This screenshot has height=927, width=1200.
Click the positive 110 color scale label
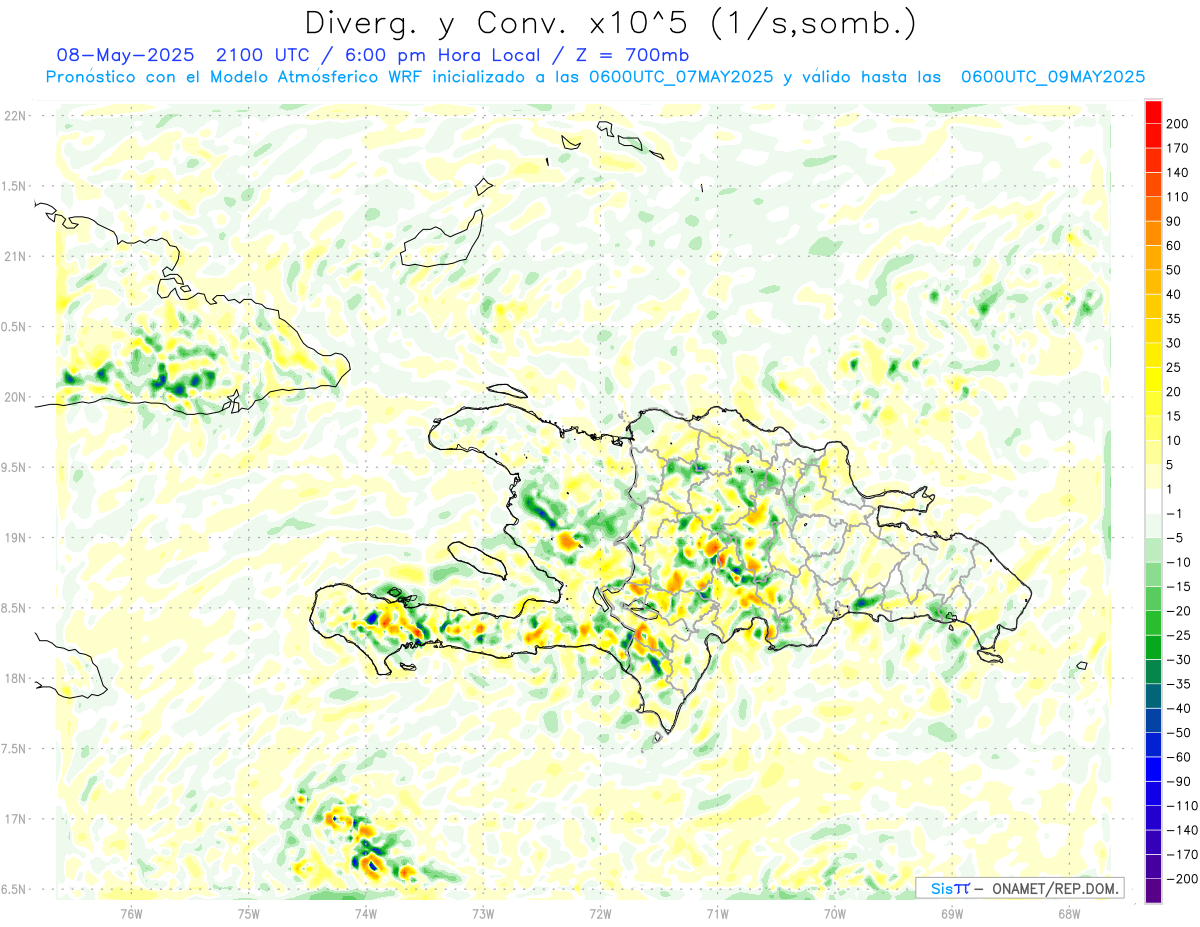pos(1177,197)
